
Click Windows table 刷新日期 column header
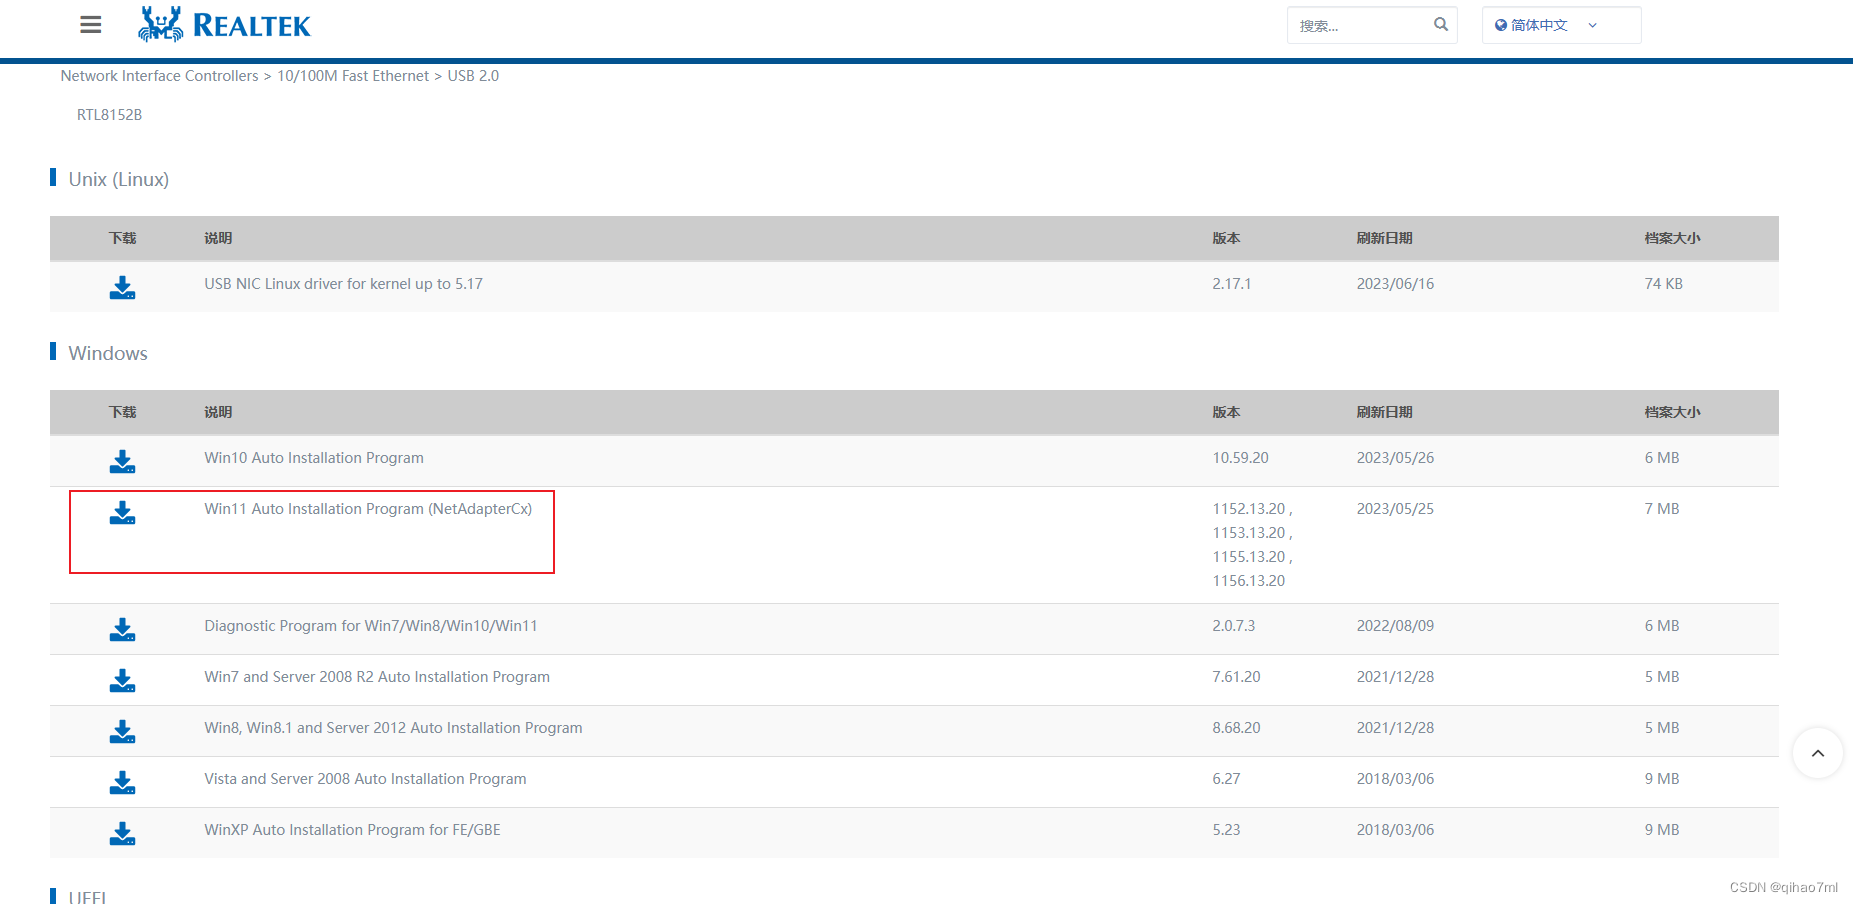[1384, 412]
